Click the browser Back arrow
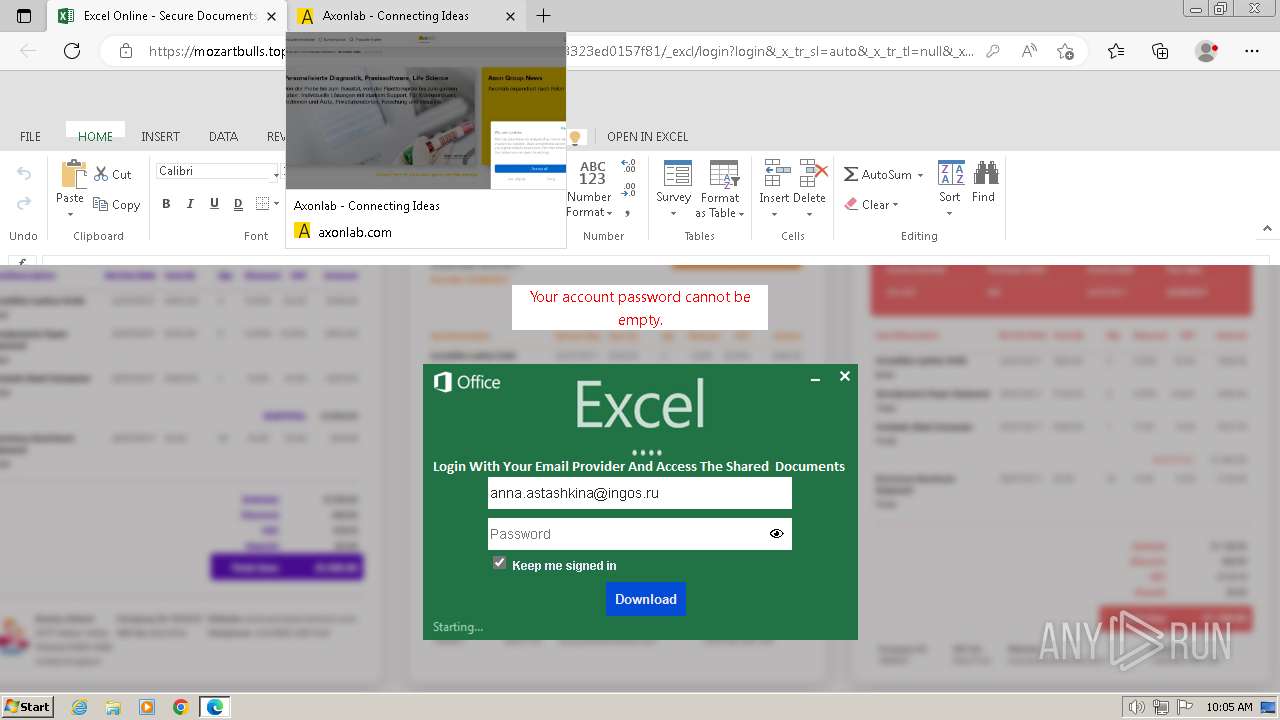1280x720 pixels. pyautogui.click(x=28, y=51)
